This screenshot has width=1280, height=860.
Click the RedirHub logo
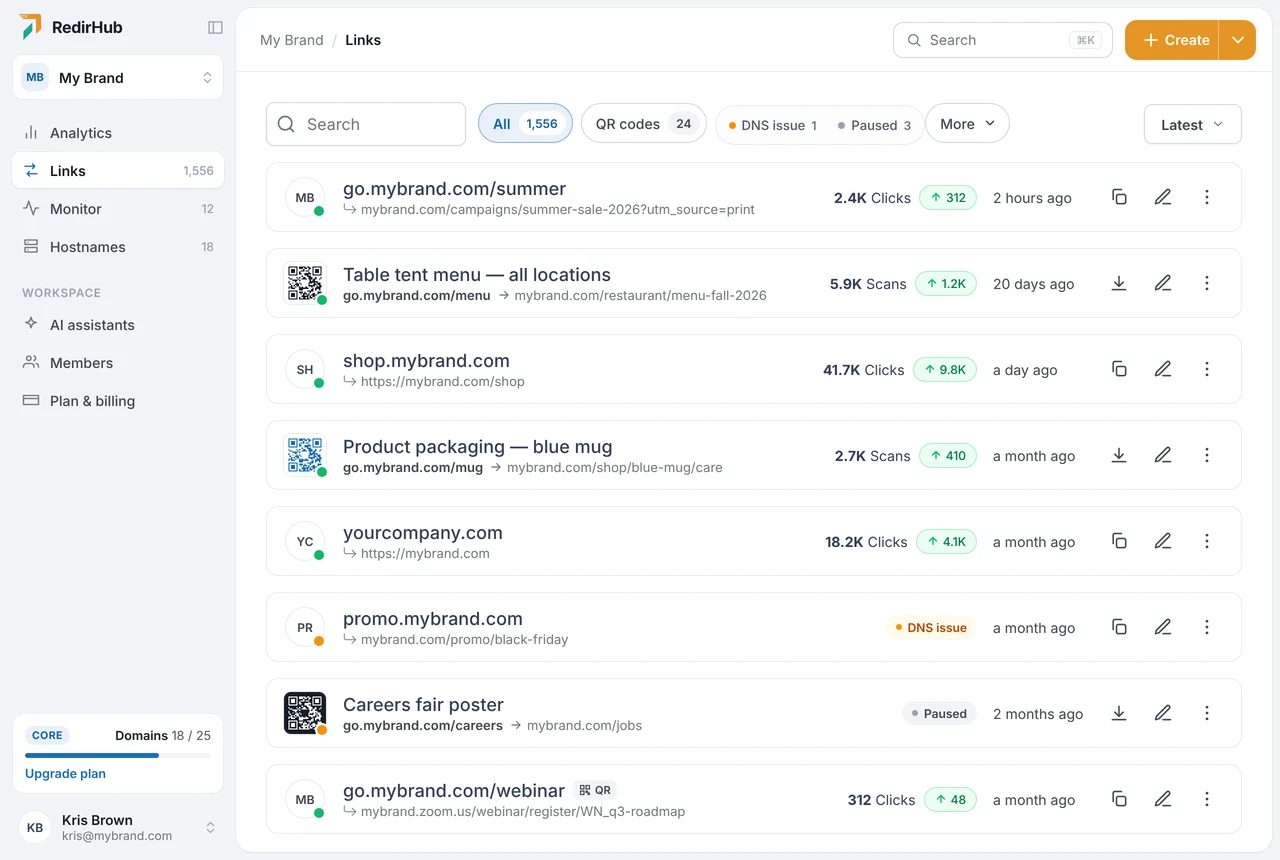[x=71, y=27]
